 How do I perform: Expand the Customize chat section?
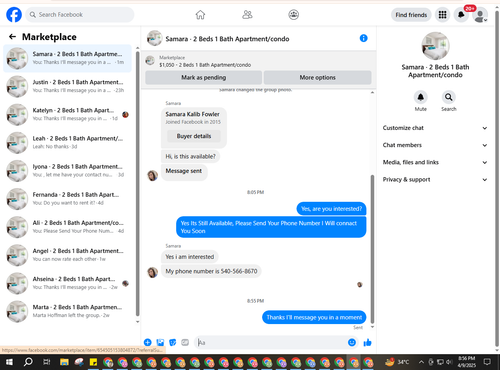(x=435, y=128)
